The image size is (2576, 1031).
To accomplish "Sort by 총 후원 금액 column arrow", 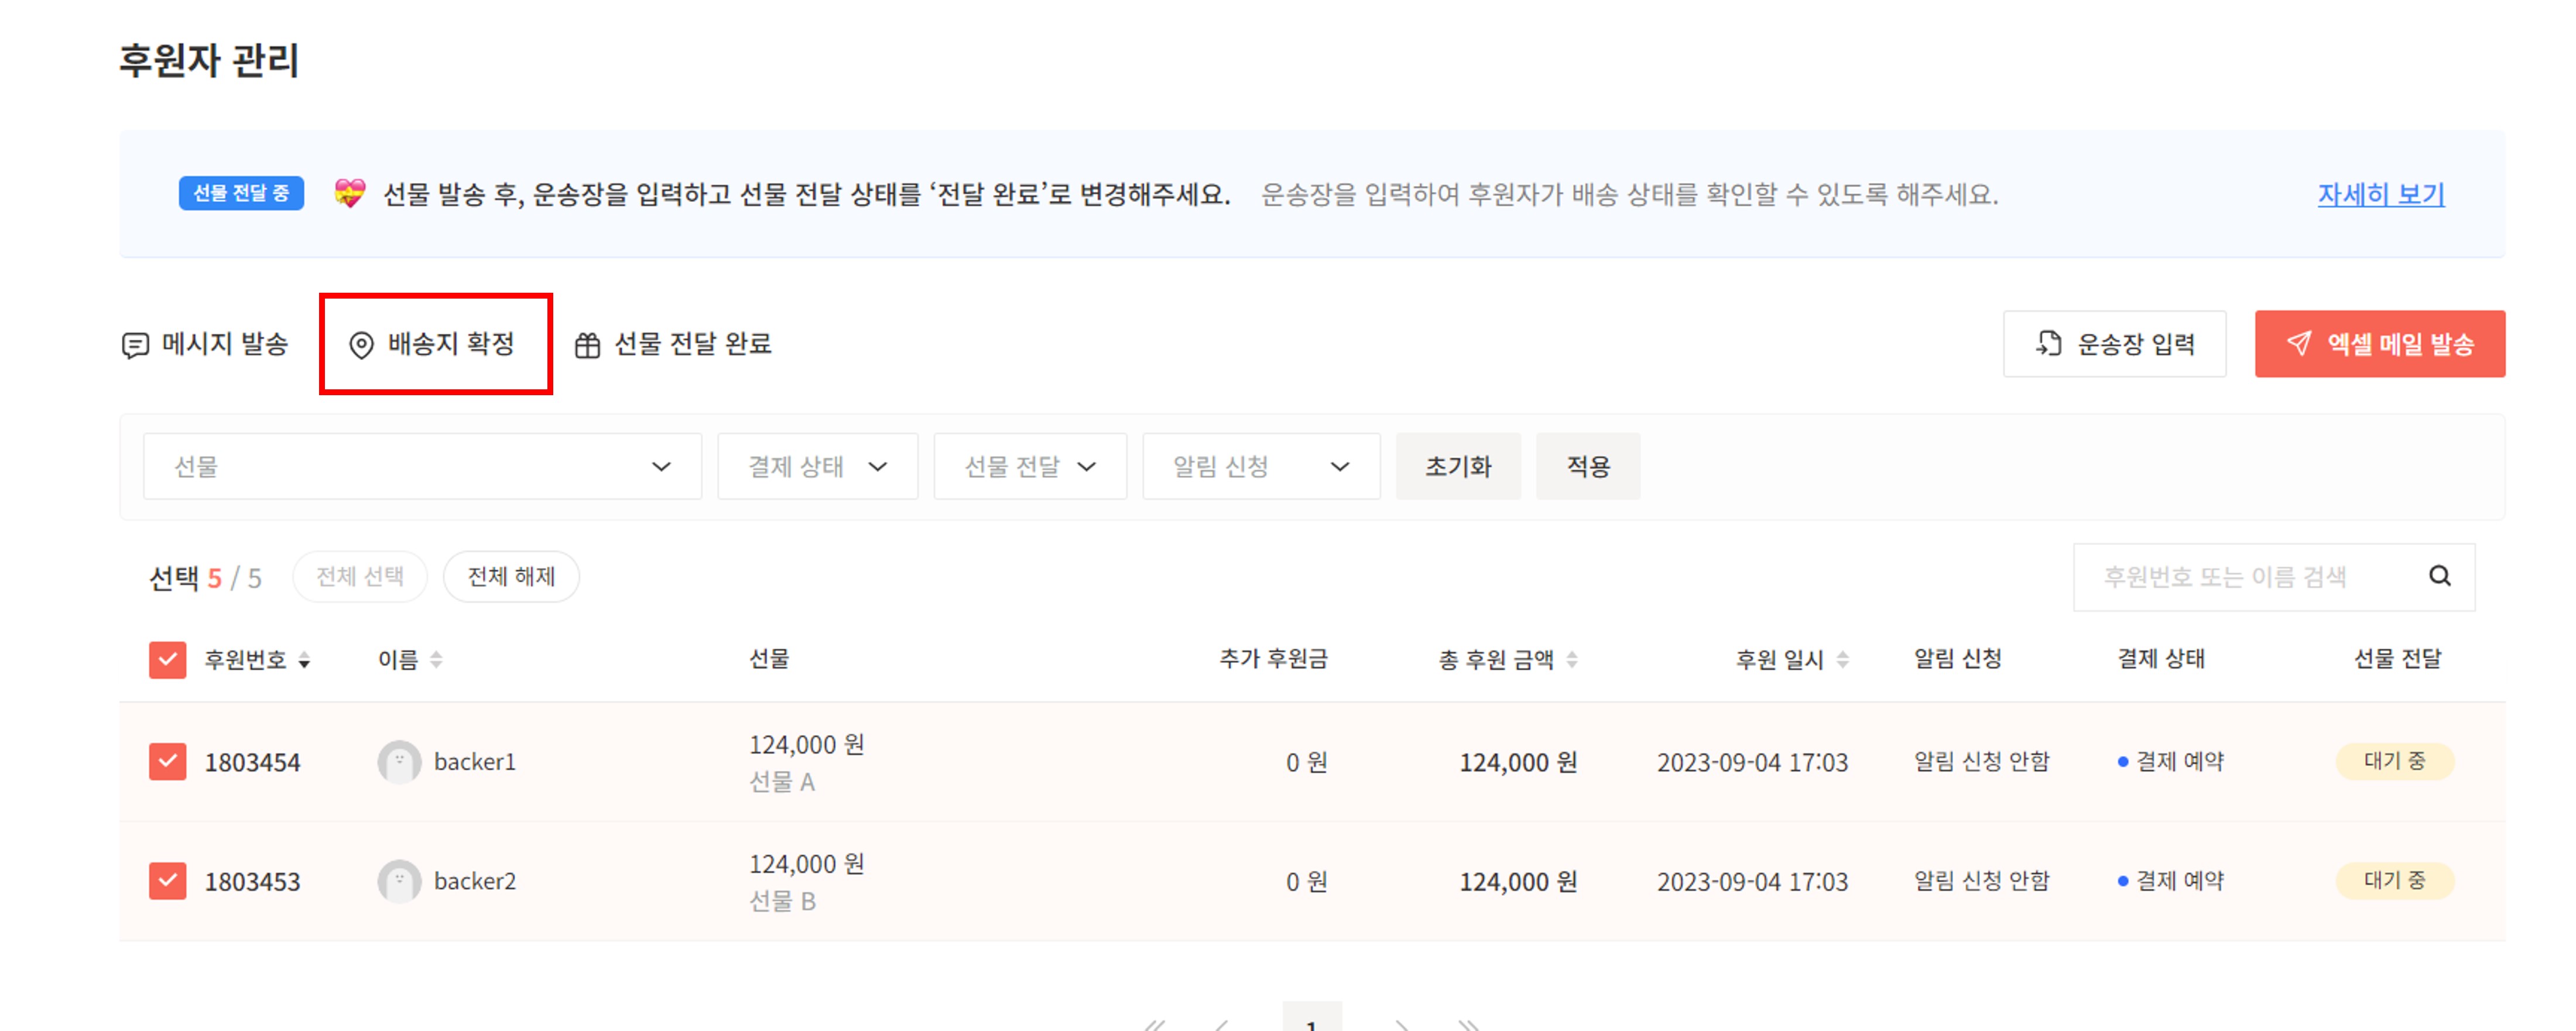I will pyautogui.click(x=1572, y=660).
